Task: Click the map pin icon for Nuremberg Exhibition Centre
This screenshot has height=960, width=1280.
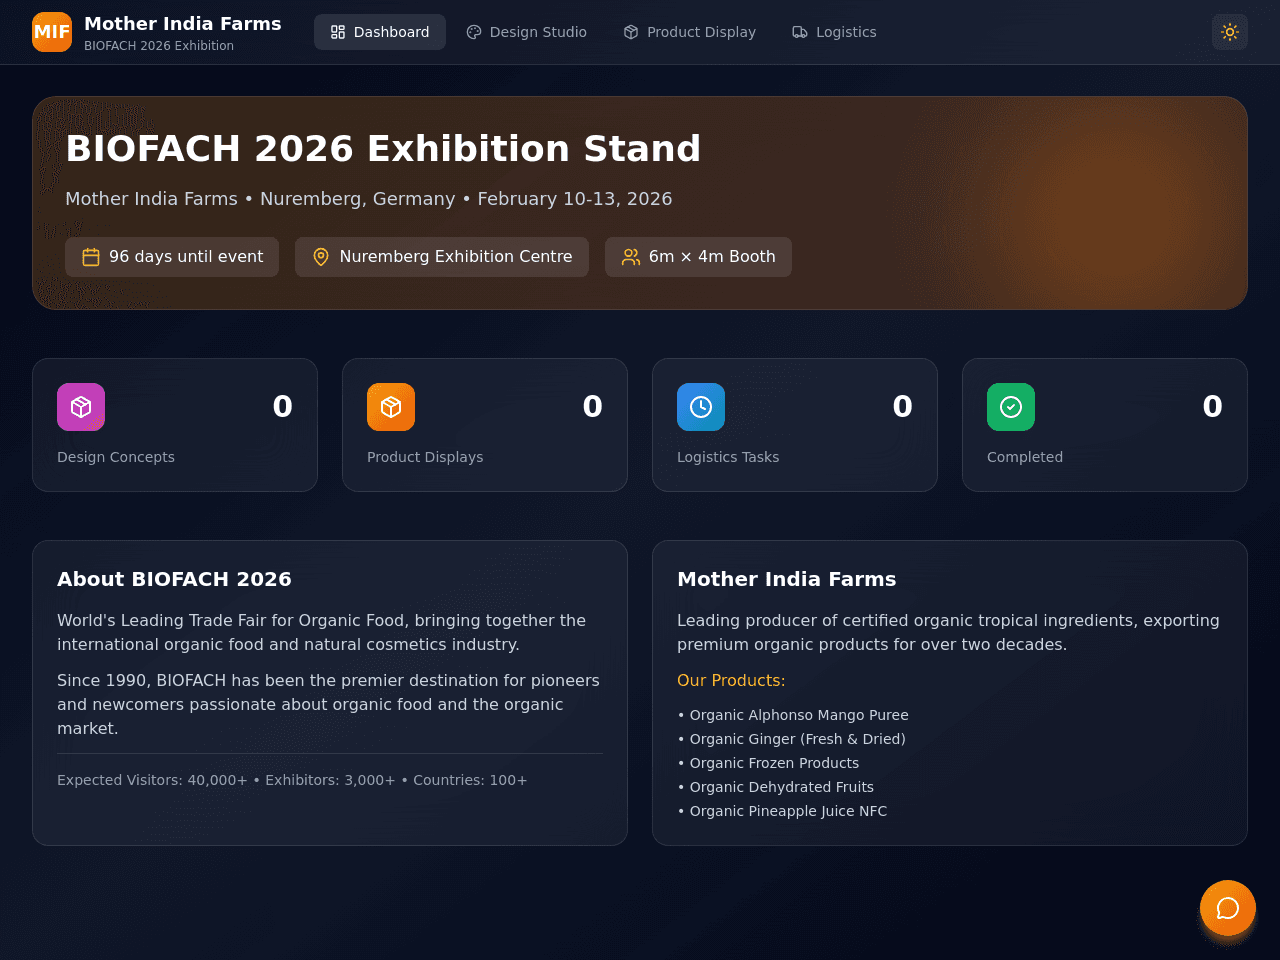Action: [x=321, y=257]
